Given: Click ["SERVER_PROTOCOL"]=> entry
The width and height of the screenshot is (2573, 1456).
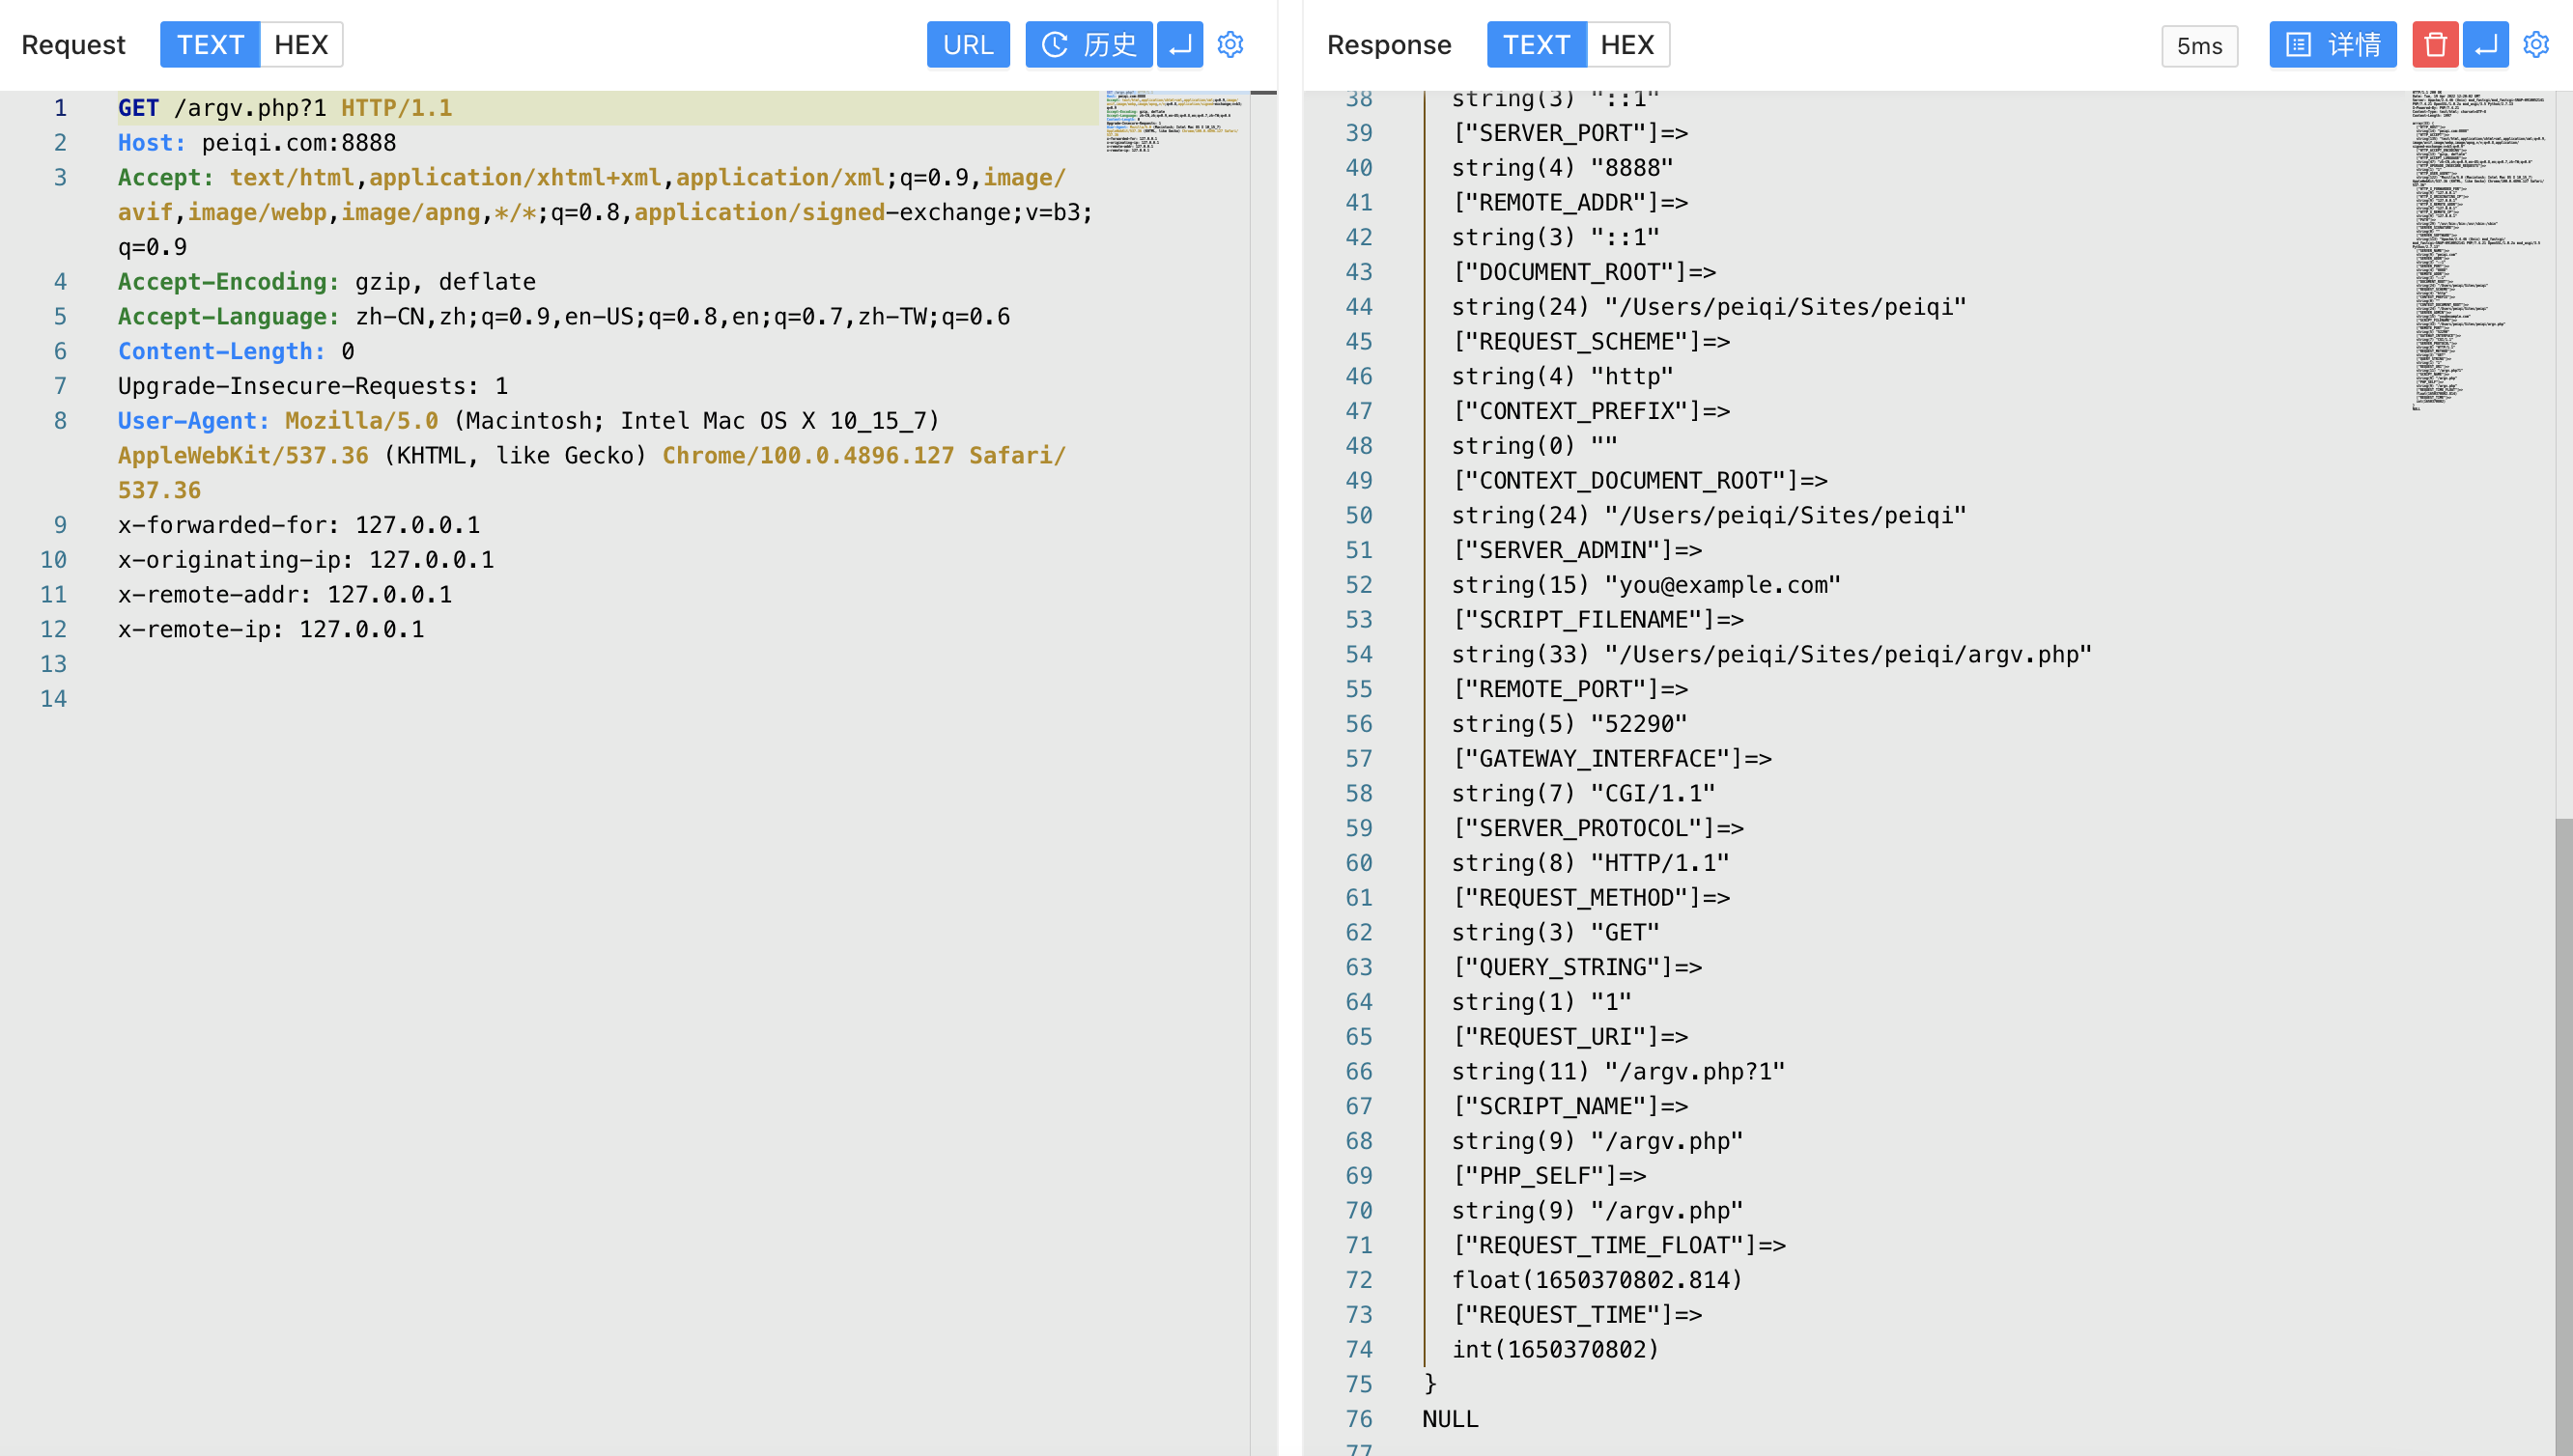Looking at the screenshot, I should pyautogui.click(x=1598, y=828).
